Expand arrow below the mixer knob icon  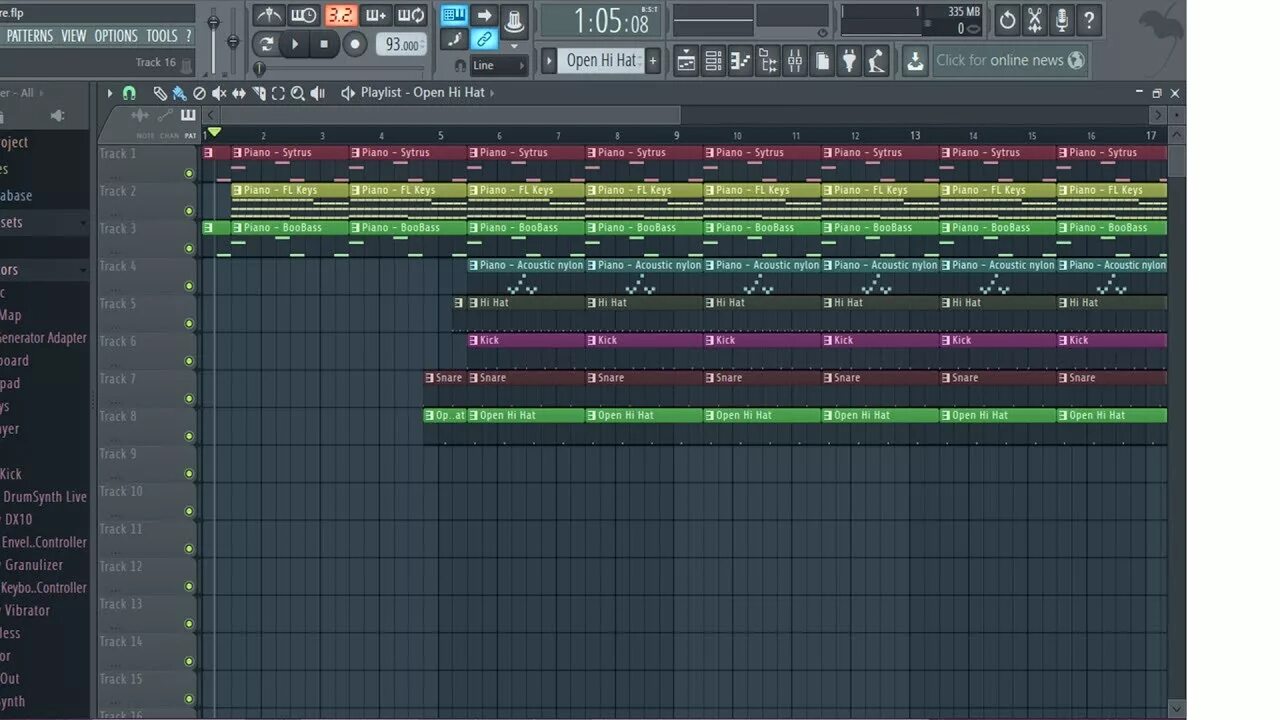pos(515,45)
